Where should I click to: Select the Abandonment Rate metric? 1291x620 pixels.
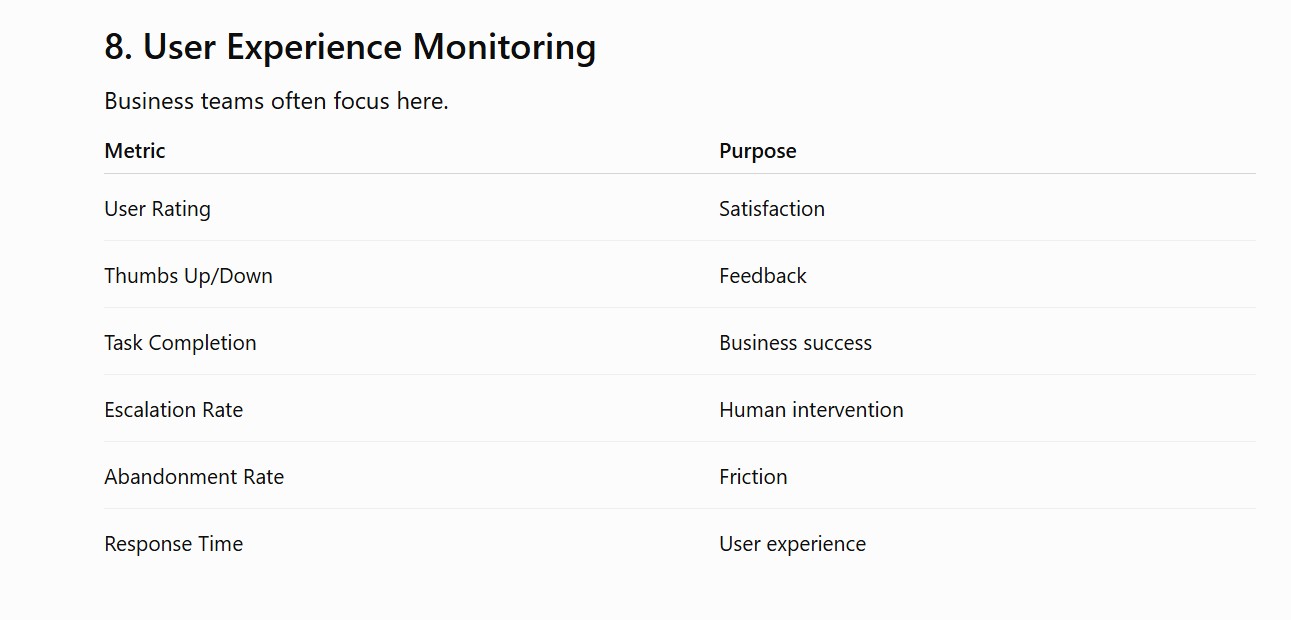tap(194, 477)
